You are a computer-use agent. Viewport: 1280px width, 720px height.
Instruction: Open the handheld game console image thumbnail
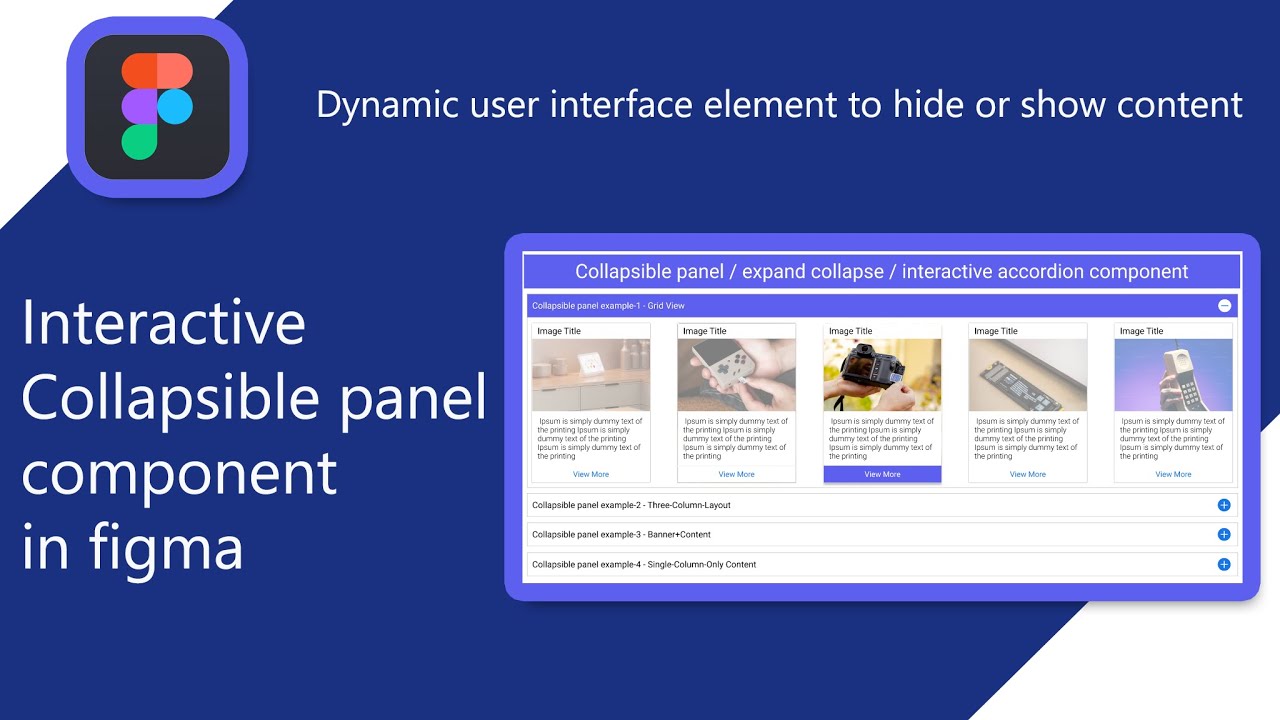pos(737,375)
